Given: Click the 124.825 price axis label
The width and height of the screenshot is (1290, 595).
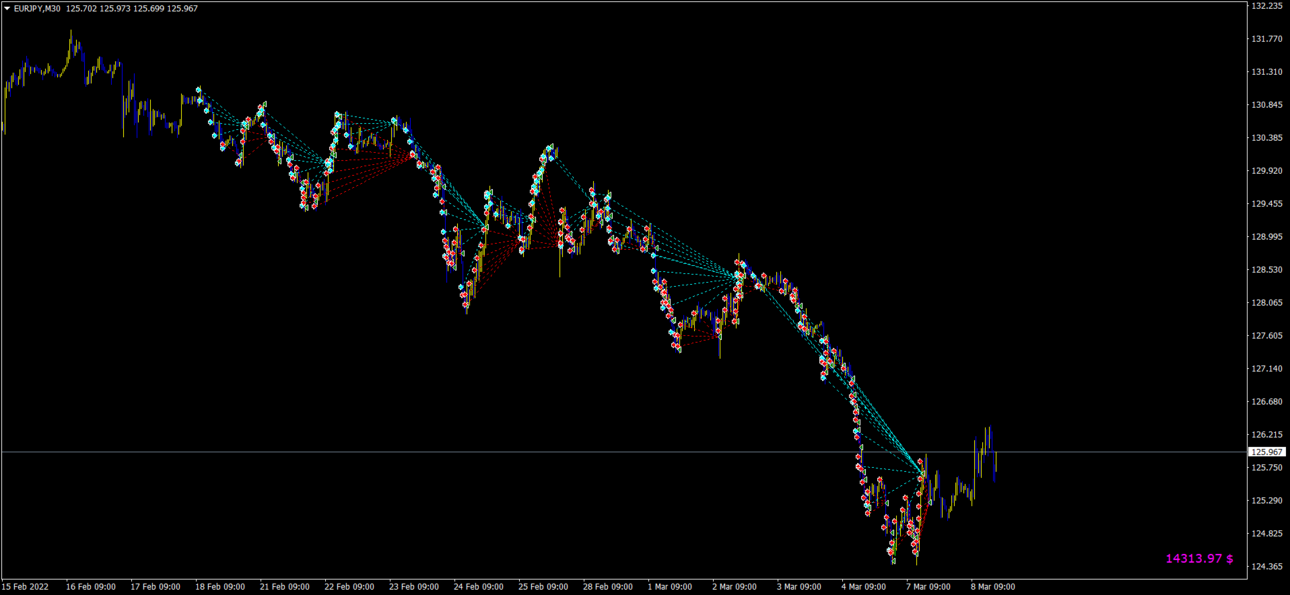Looking at the screenshot, I should [1267, 534].
